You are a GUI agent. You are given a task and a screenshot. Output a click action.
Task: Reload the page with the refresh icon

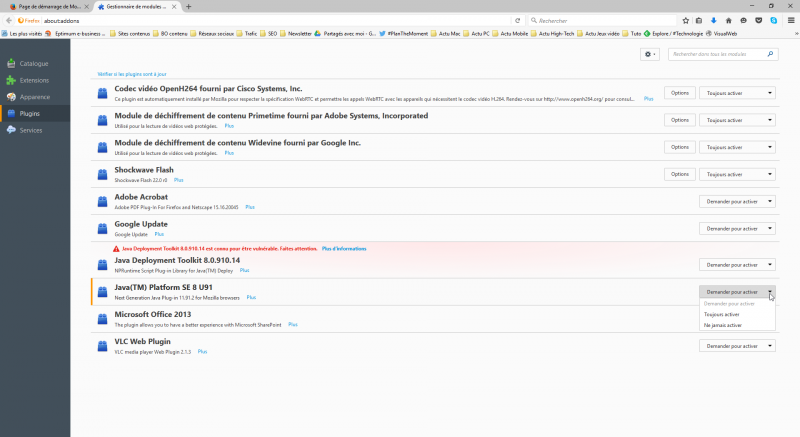(x=517, y=20)
